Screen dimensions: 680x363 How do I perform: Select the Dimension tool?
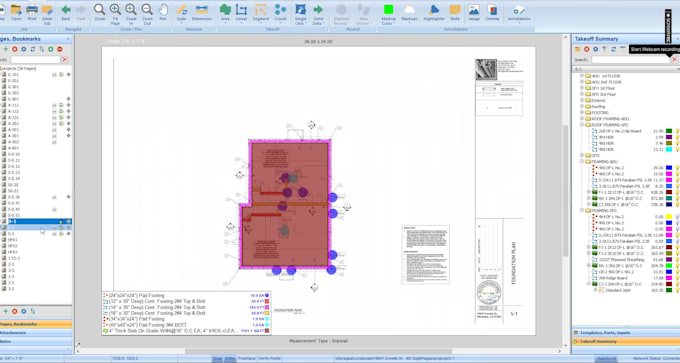click(202, 12)
